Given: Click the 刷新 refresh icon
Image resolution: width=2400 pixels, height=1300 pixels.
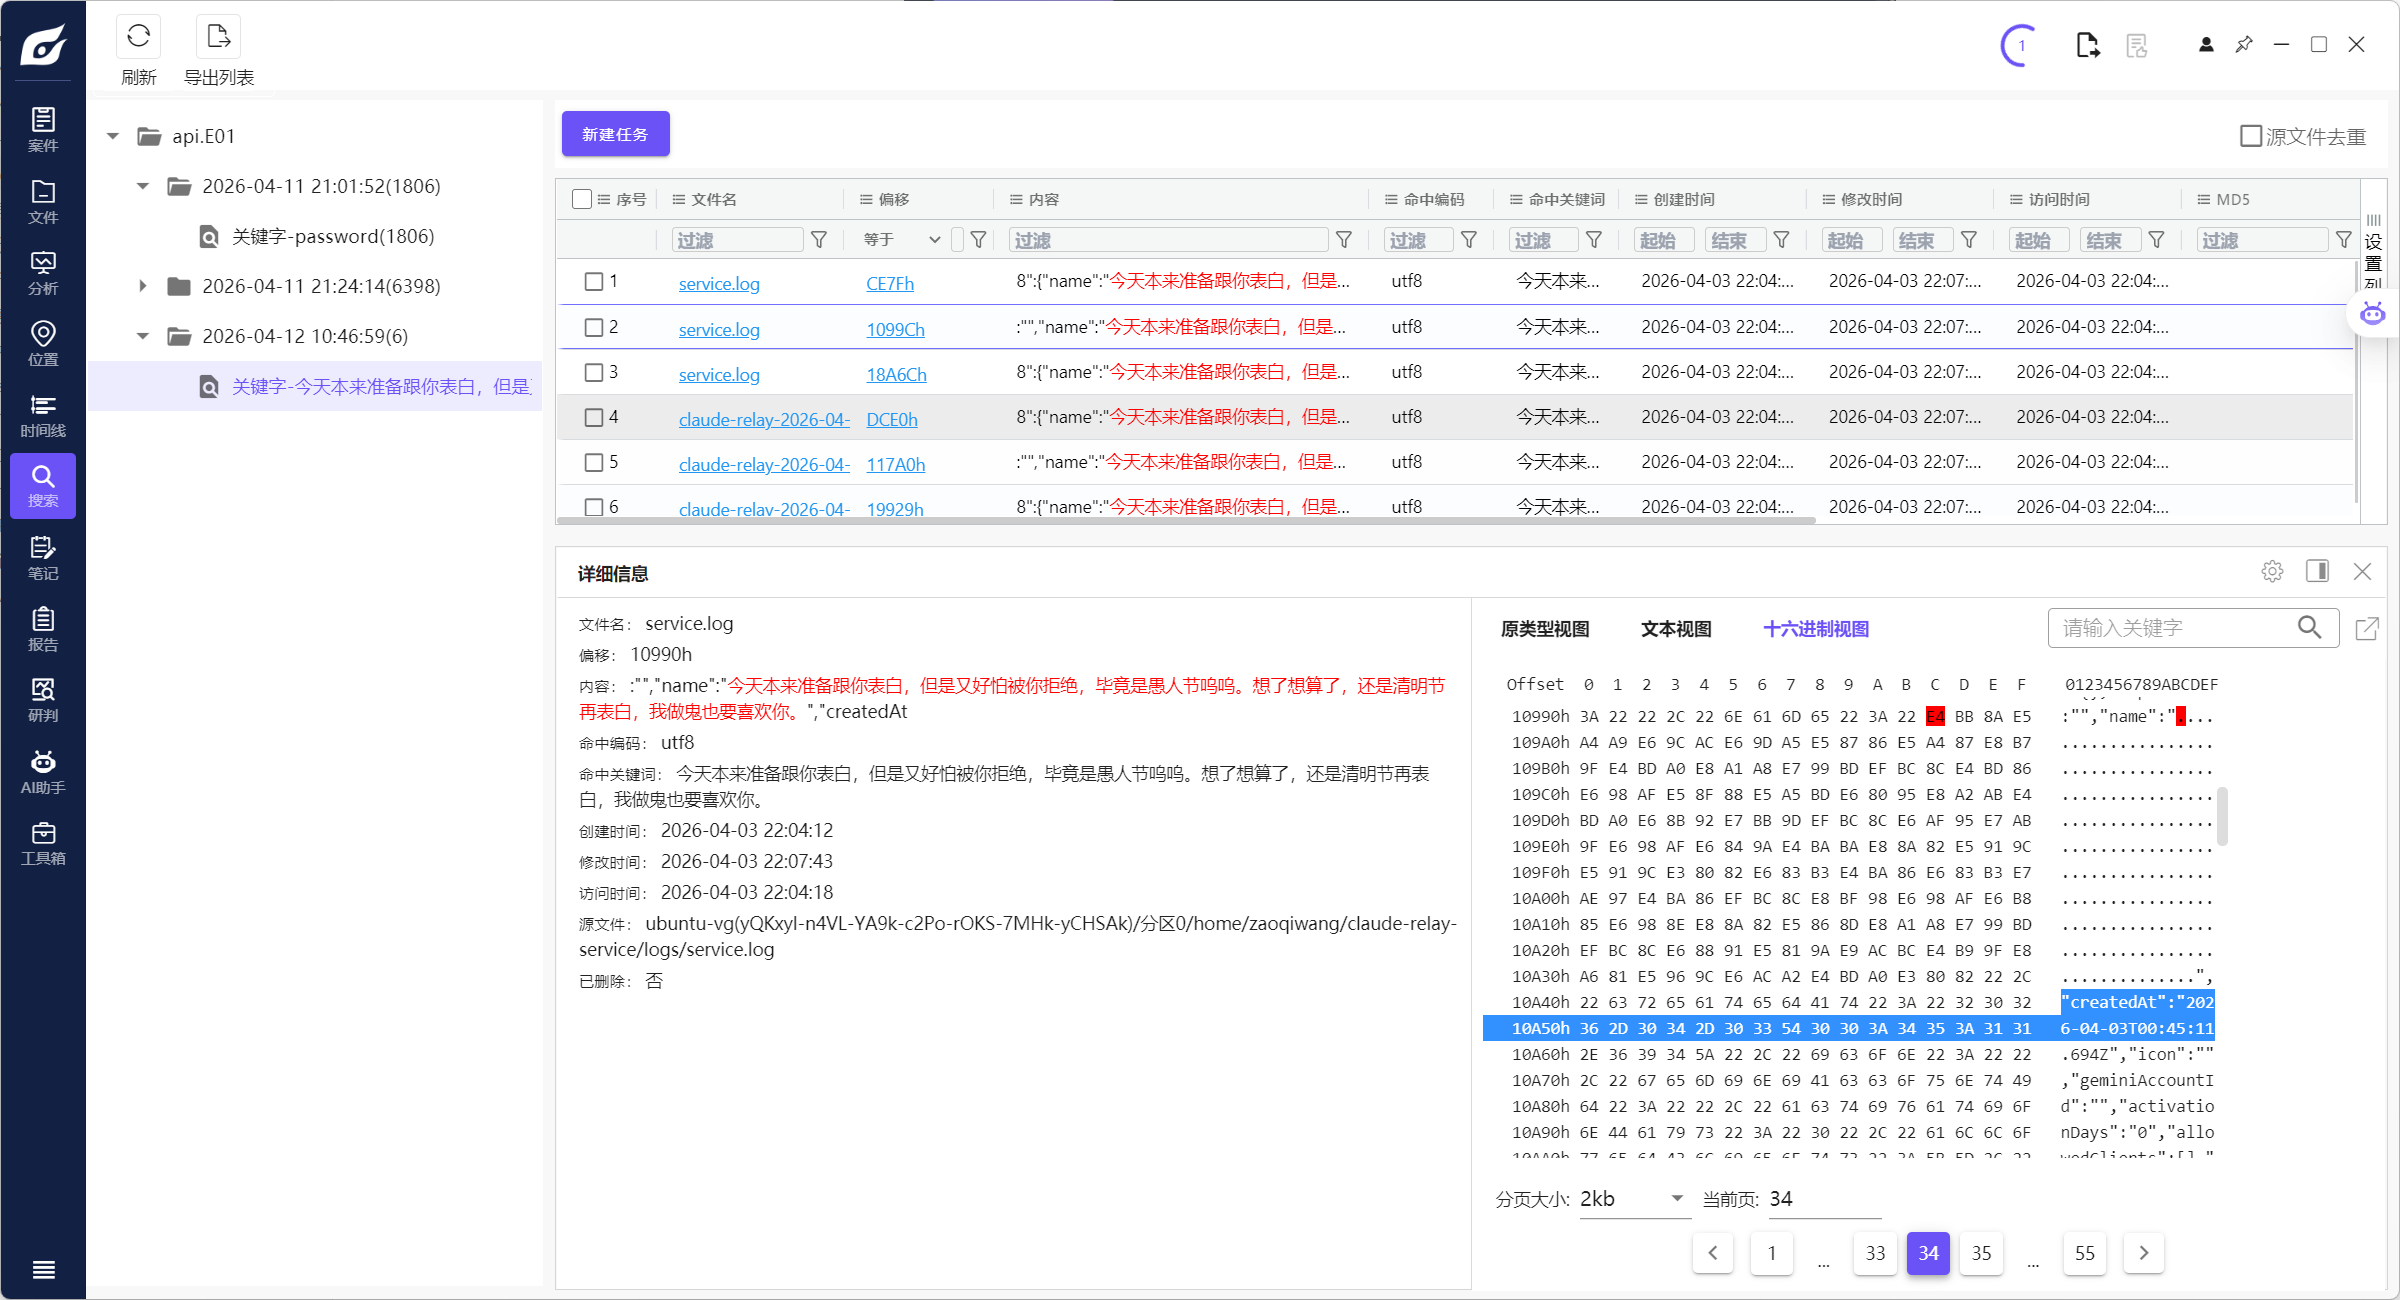Looking at the screenshot, I should tap(138, 38).
